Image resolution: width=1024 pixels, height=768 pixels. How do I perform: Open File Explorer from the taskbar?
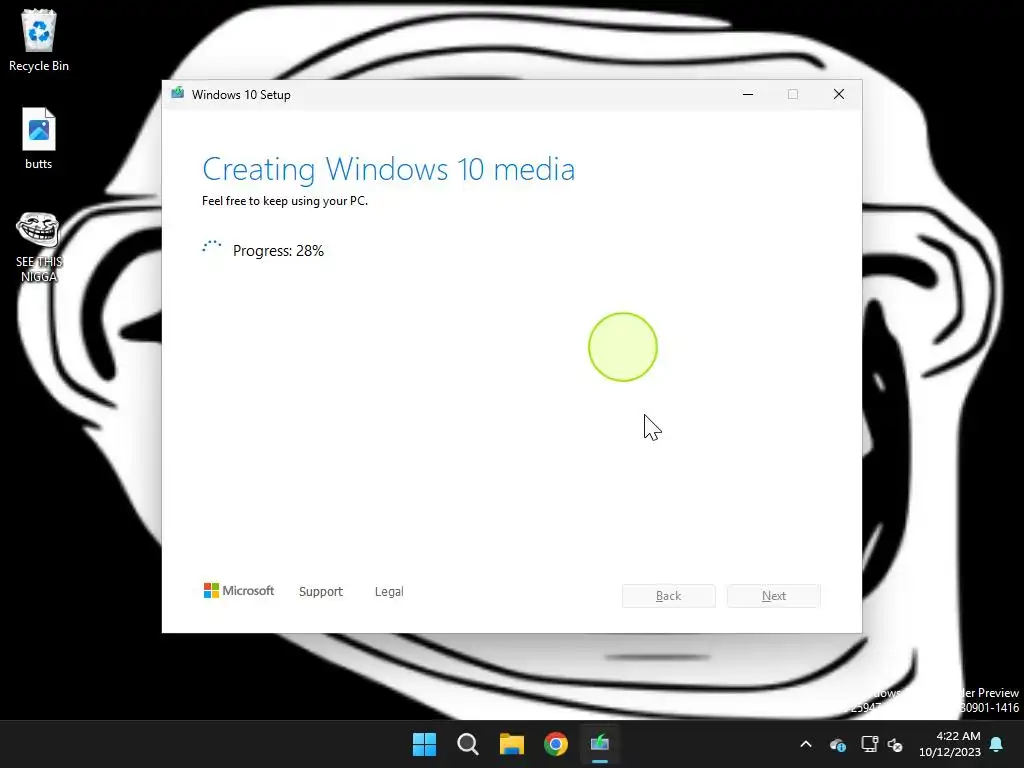(x=511, y=744)
